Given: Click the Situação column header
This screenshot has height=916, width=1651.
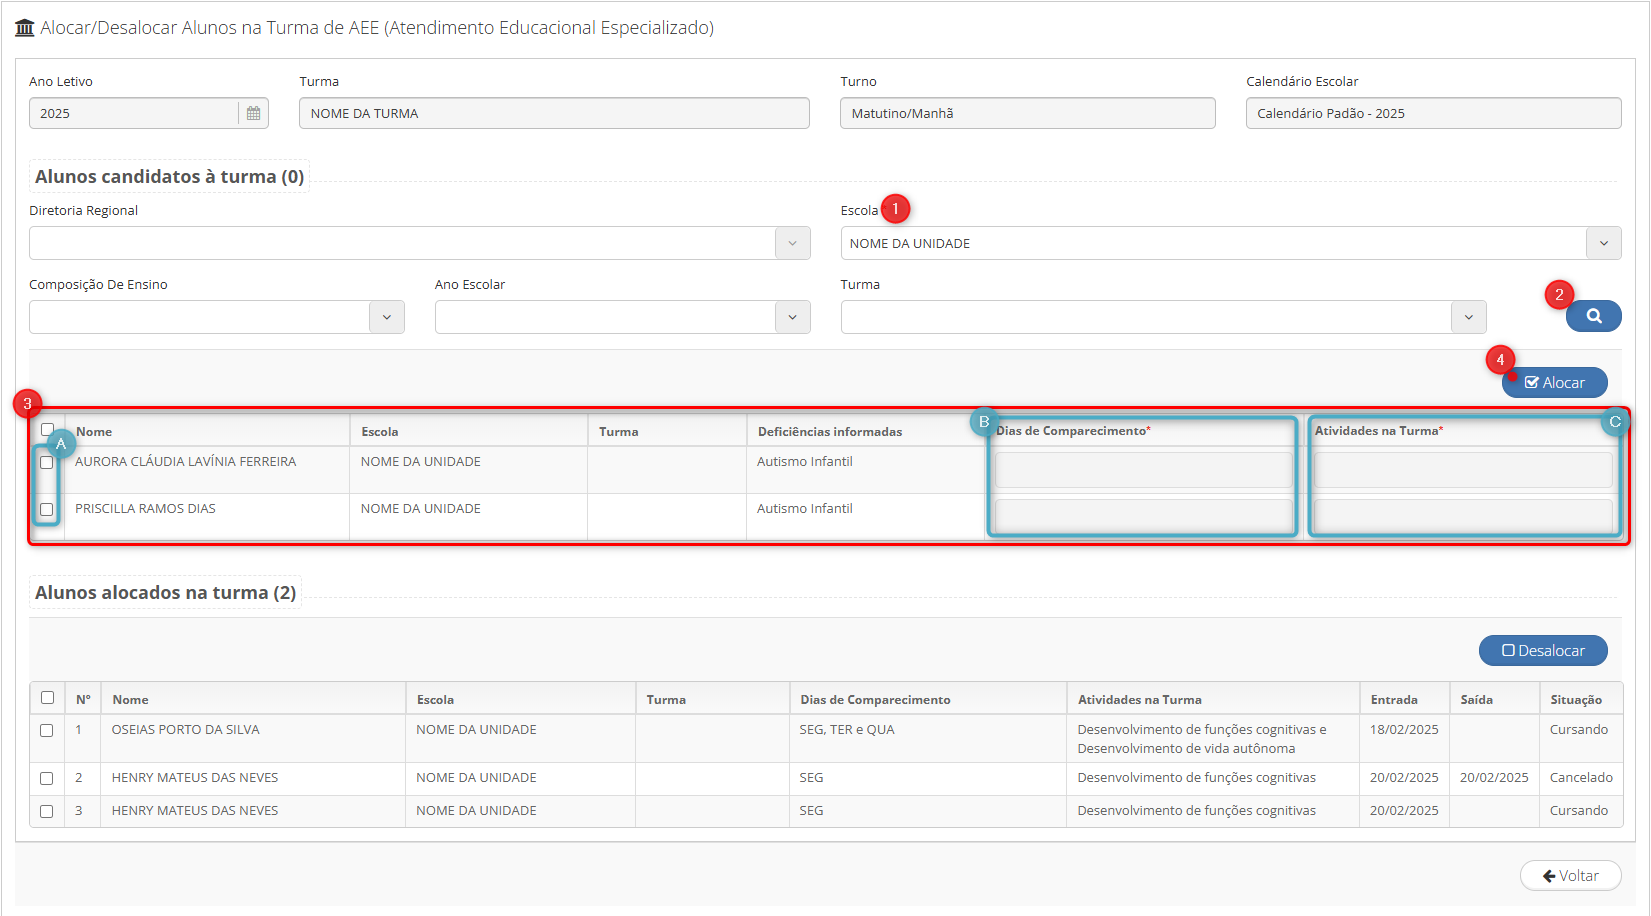Looking at the screenshot, I should coord(1576,699).
